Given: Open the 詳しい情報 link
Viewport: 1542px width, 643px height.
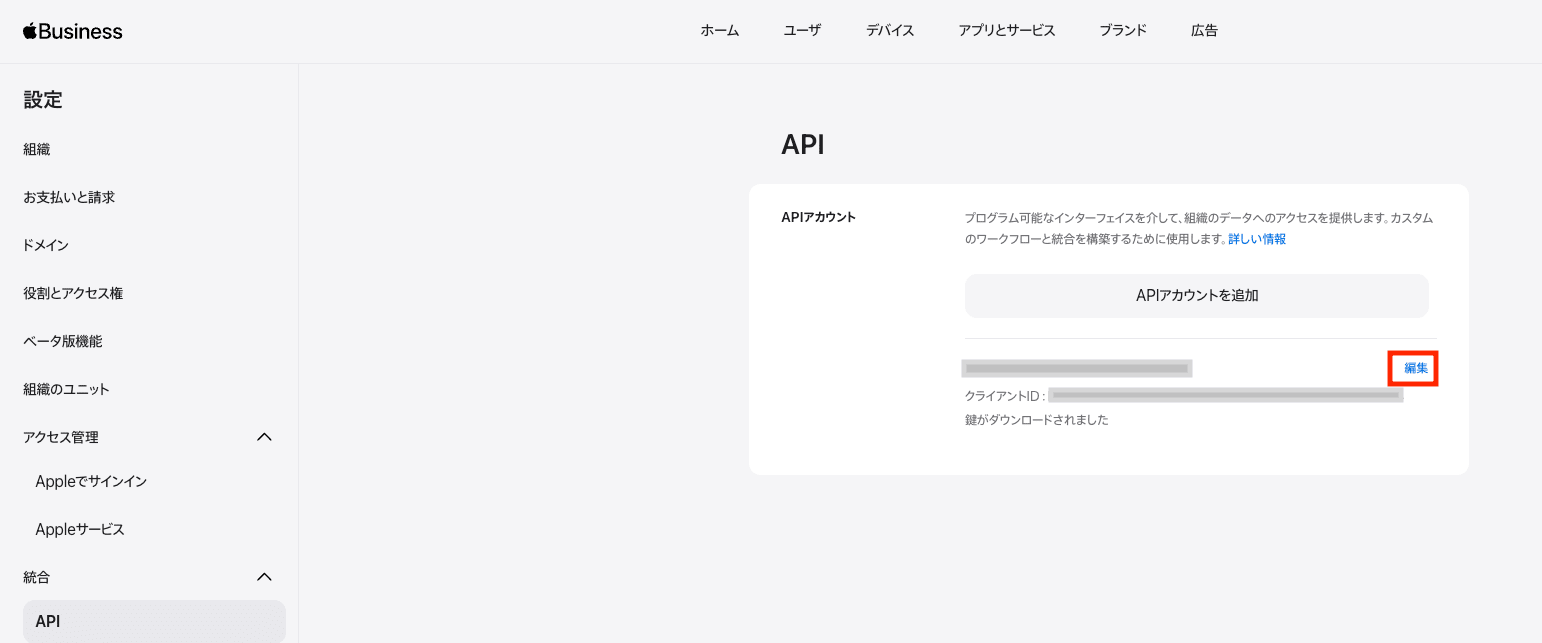Looking at the screenshot, I should [x=1257, y=239].
